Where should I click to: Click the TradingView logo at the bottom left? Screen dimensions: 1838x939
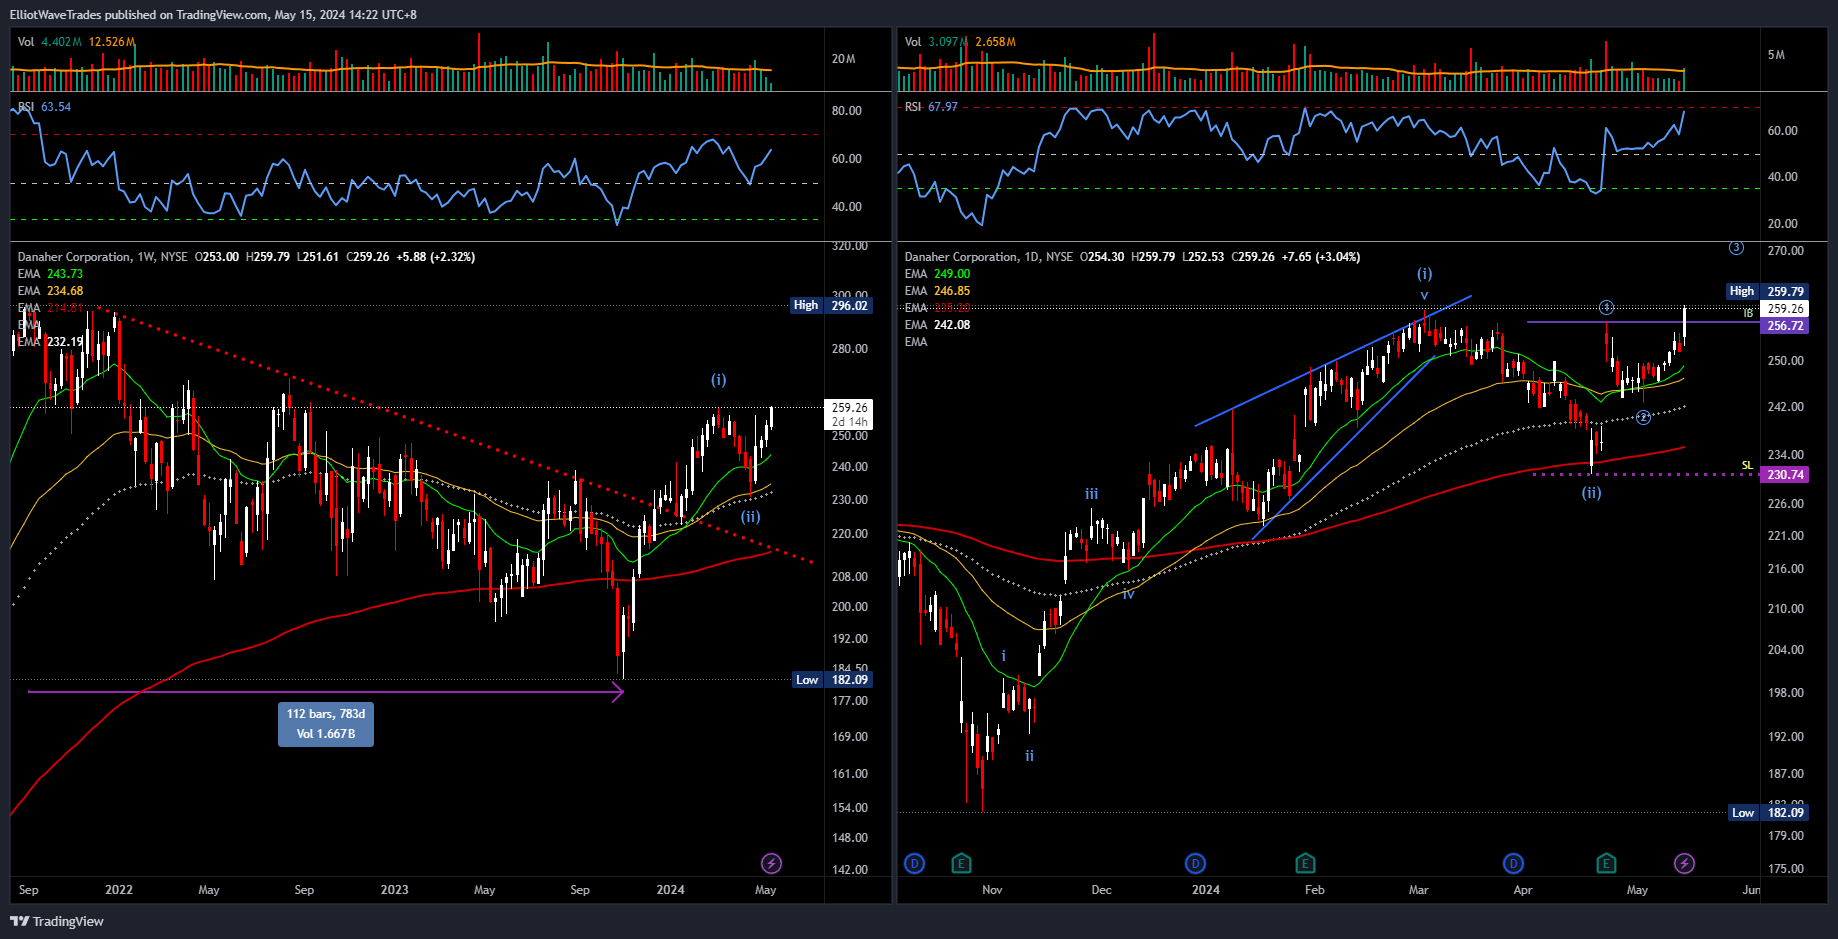tap(57, 921)
